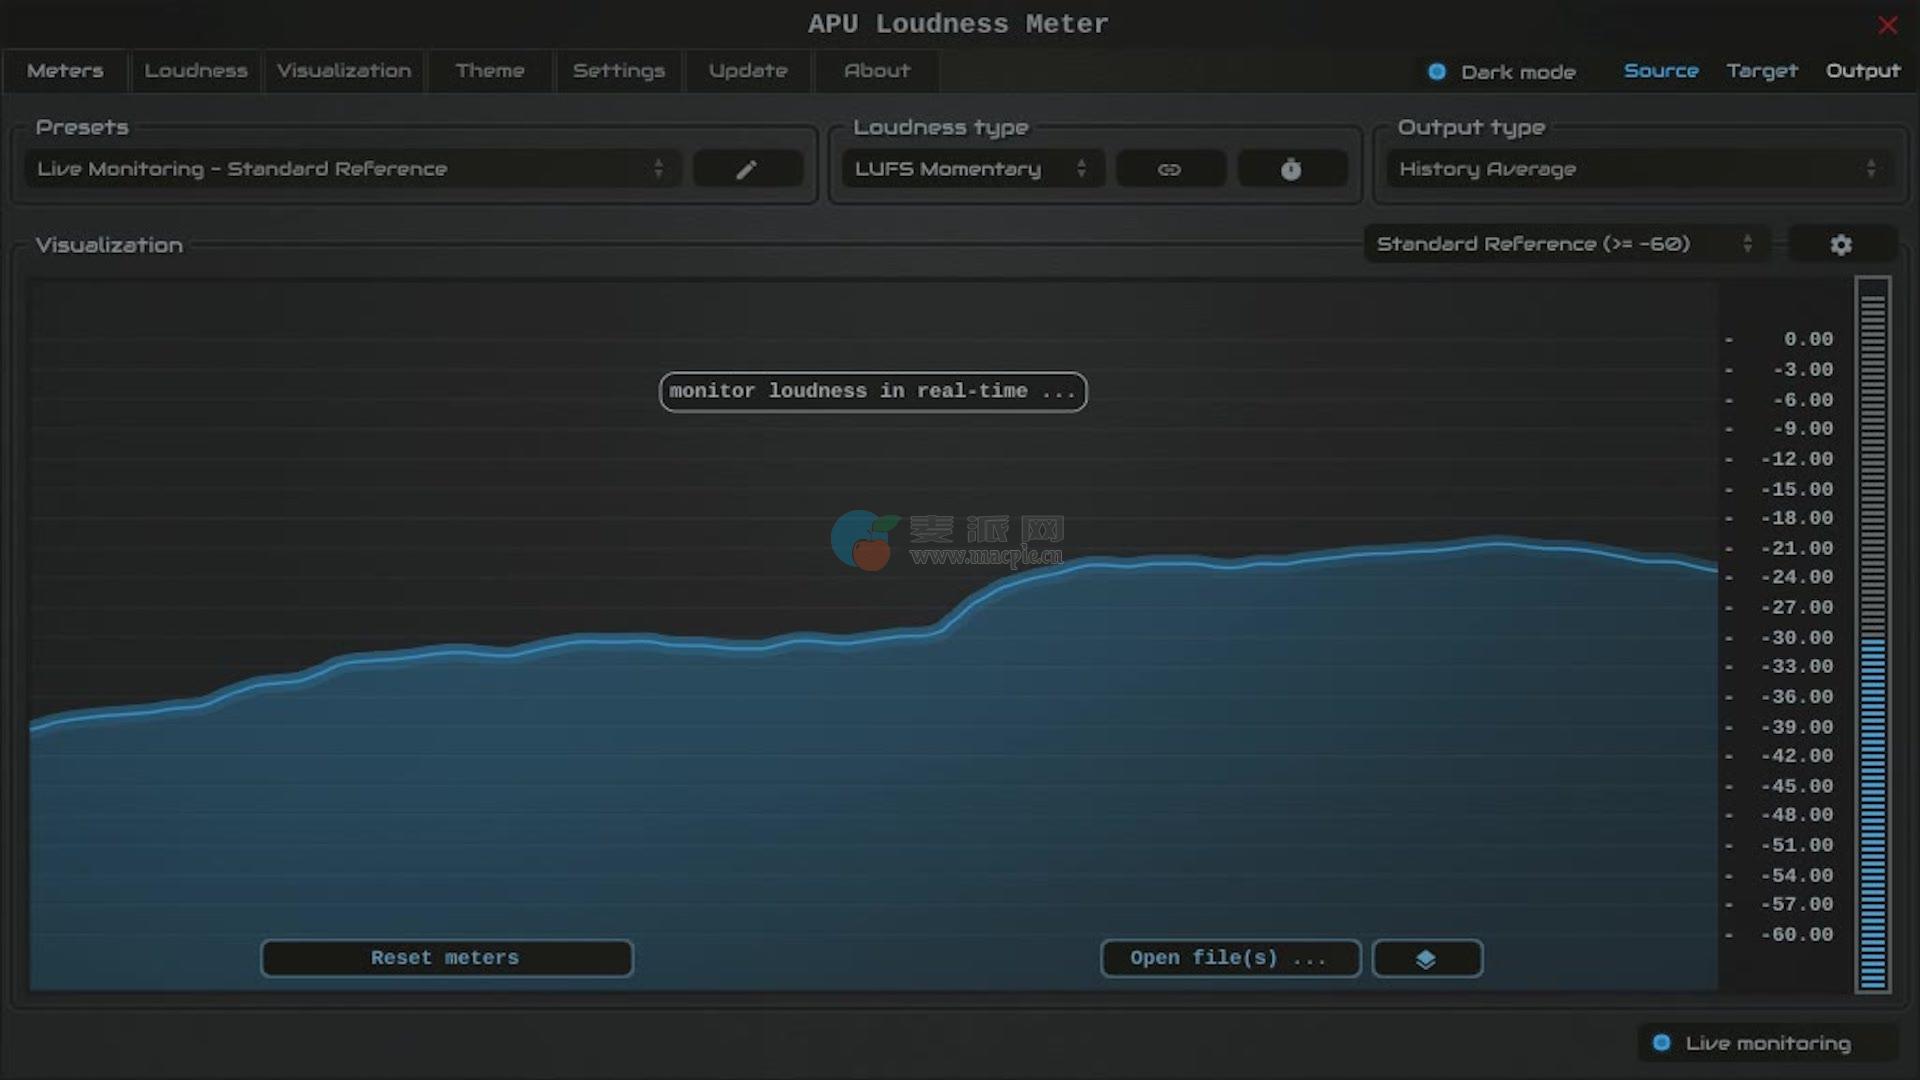Click the pencil edit preset icon
1920x1080 pixels.
click(748, 169)
